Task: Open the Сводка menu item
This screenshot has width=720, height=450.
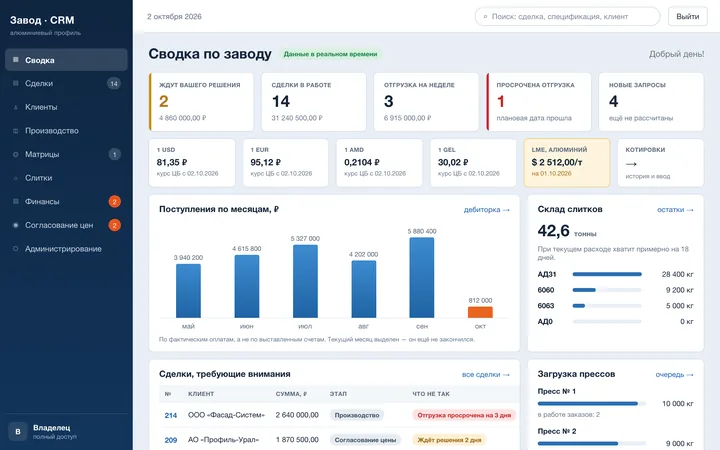Action: (66, 60)
